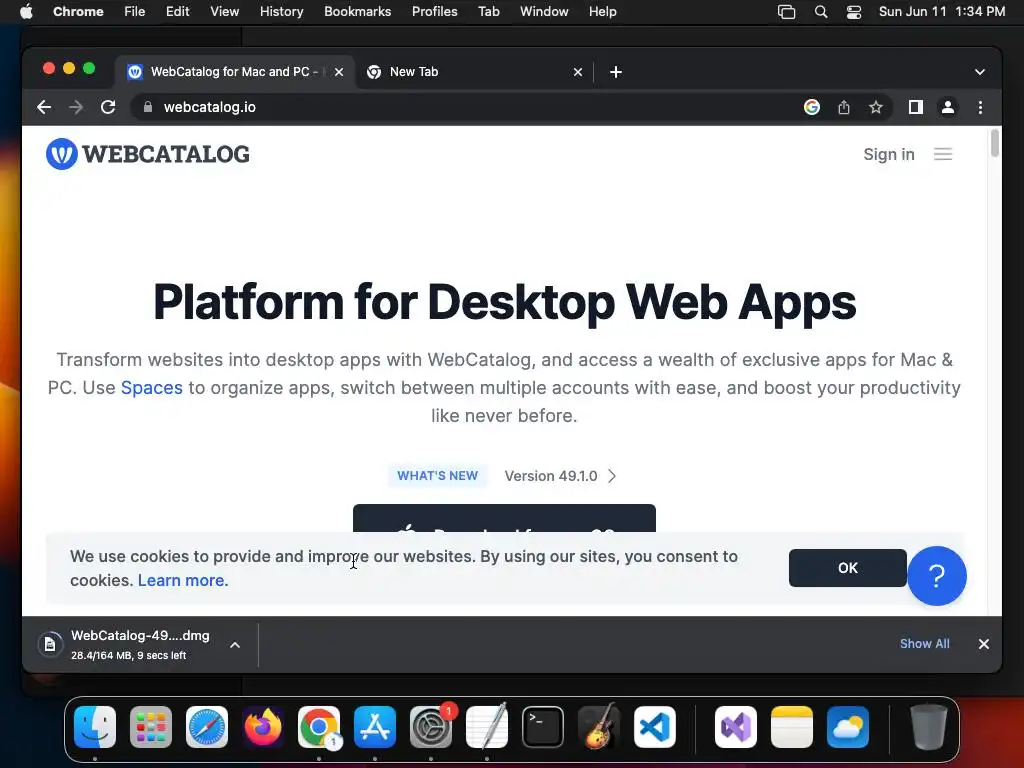The height and width of the screenshot is (768, 1024).
Task: Open Firefox from the Dock
Action: [263, 727]
